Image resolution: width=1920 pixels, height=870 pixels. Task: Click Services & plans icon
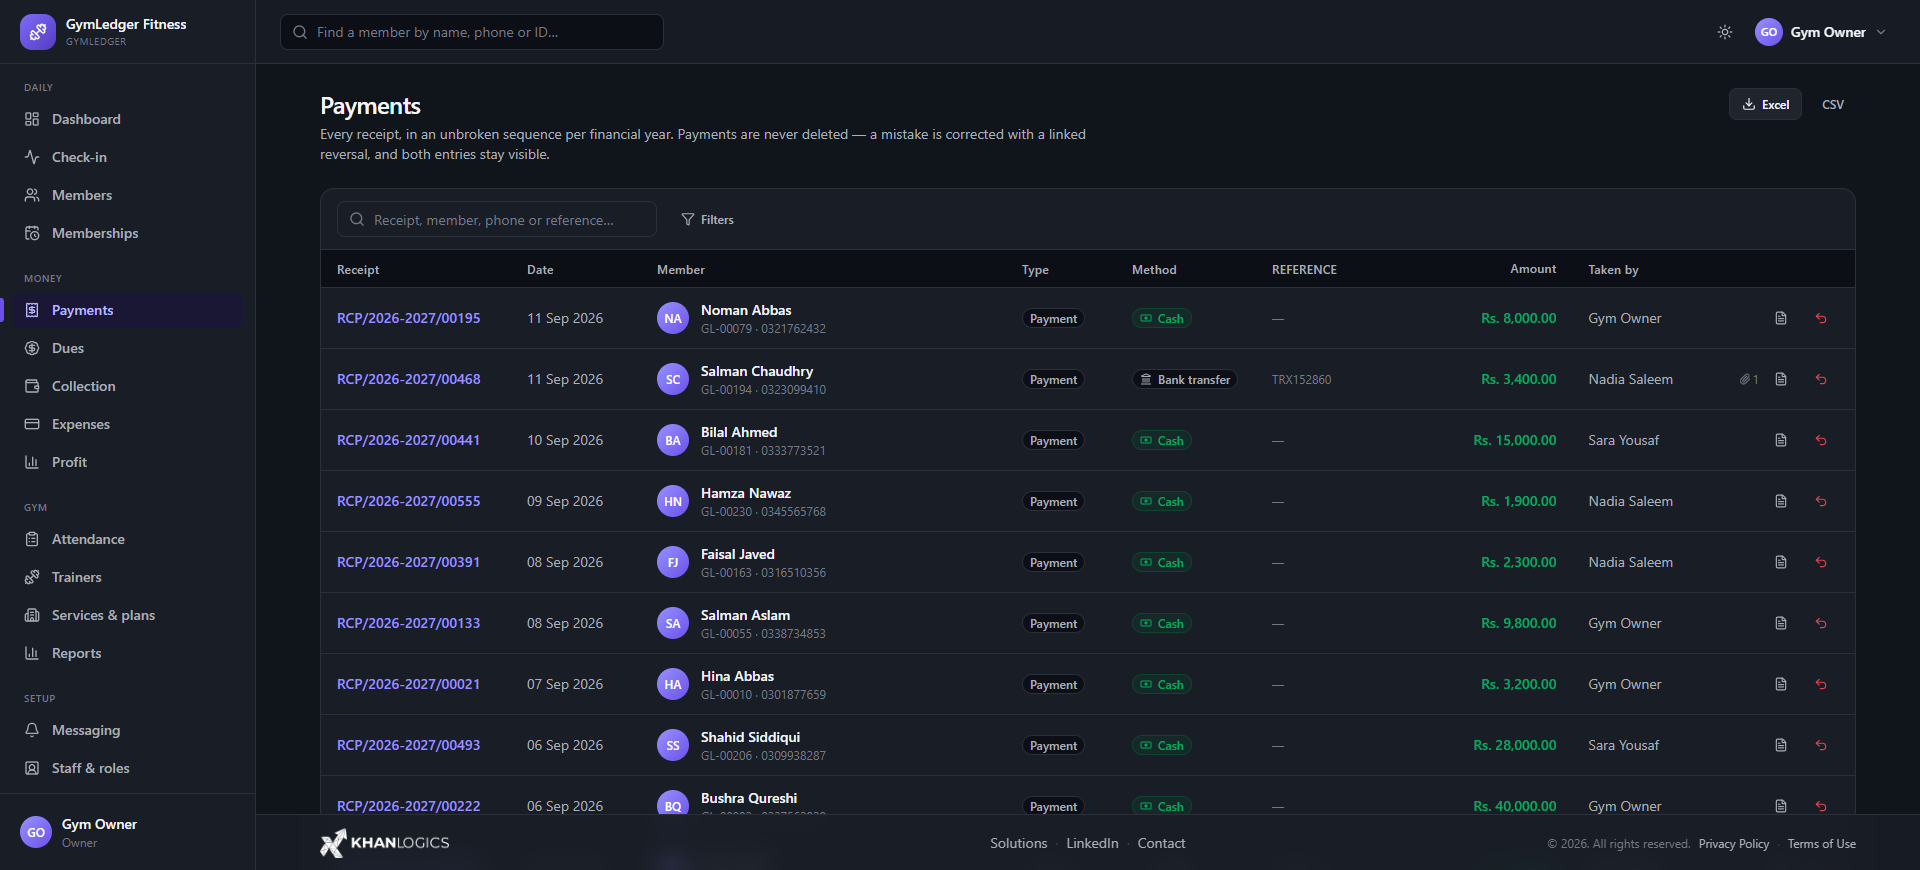(32, 615)
